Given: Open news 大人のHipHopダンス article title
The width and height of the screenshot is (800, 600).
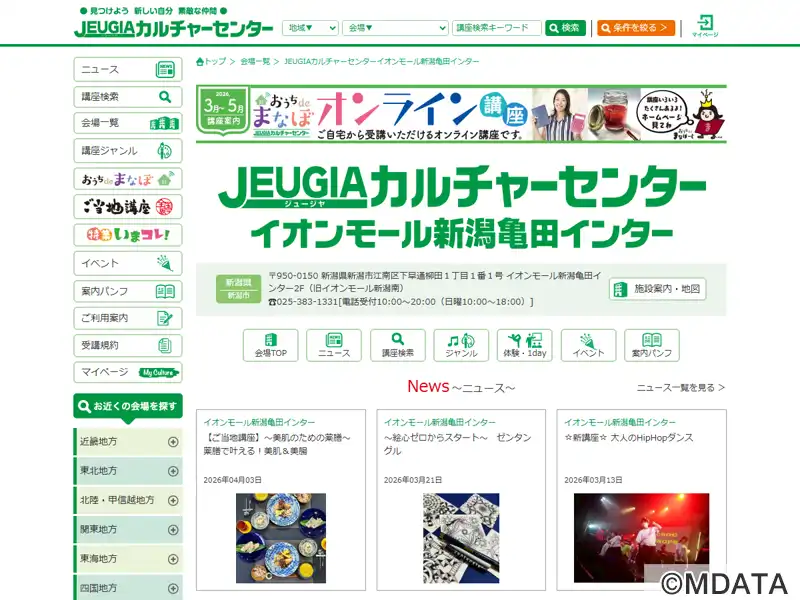Looking at the screenshot, I should click(x=629, y=438).
